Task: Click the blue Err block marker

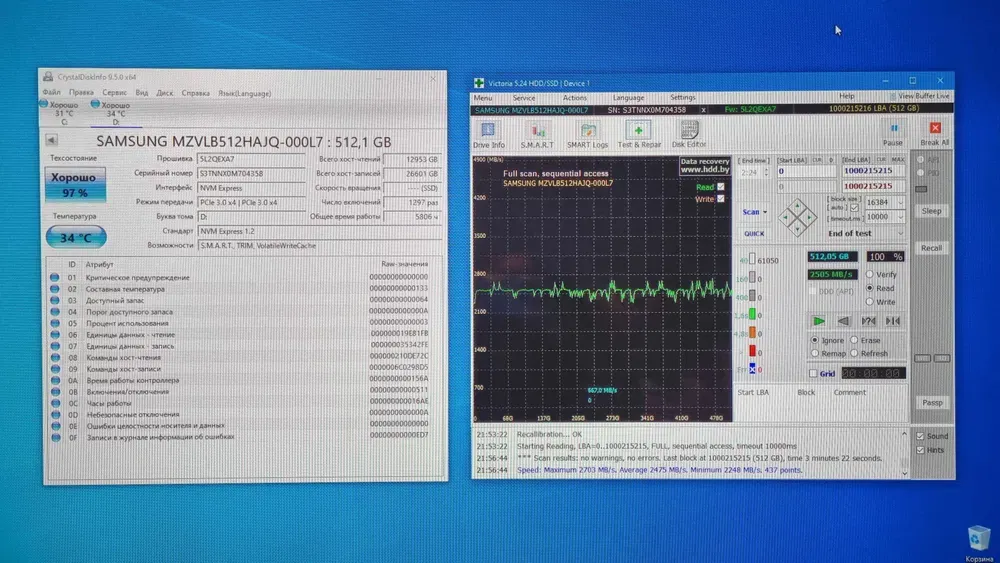Action: coord(753,369)
